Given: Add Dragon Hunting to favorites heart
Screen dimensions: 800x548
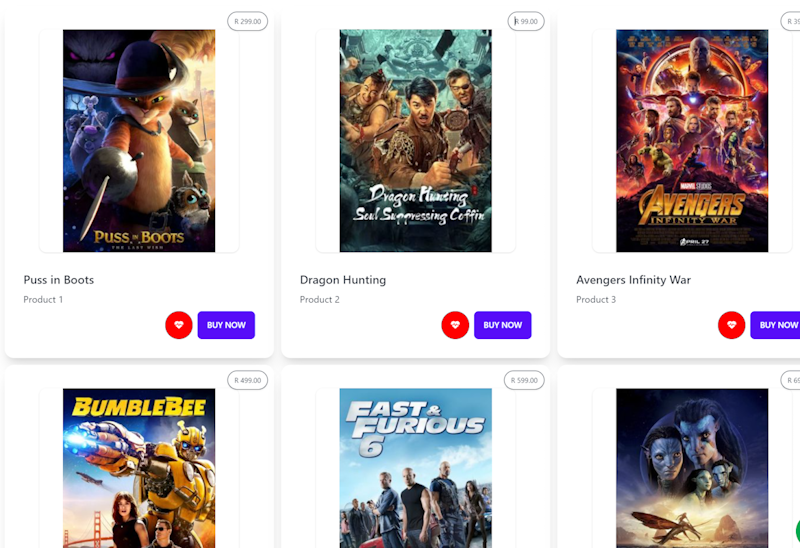Looking at the screenshot, I should point(455,325).
